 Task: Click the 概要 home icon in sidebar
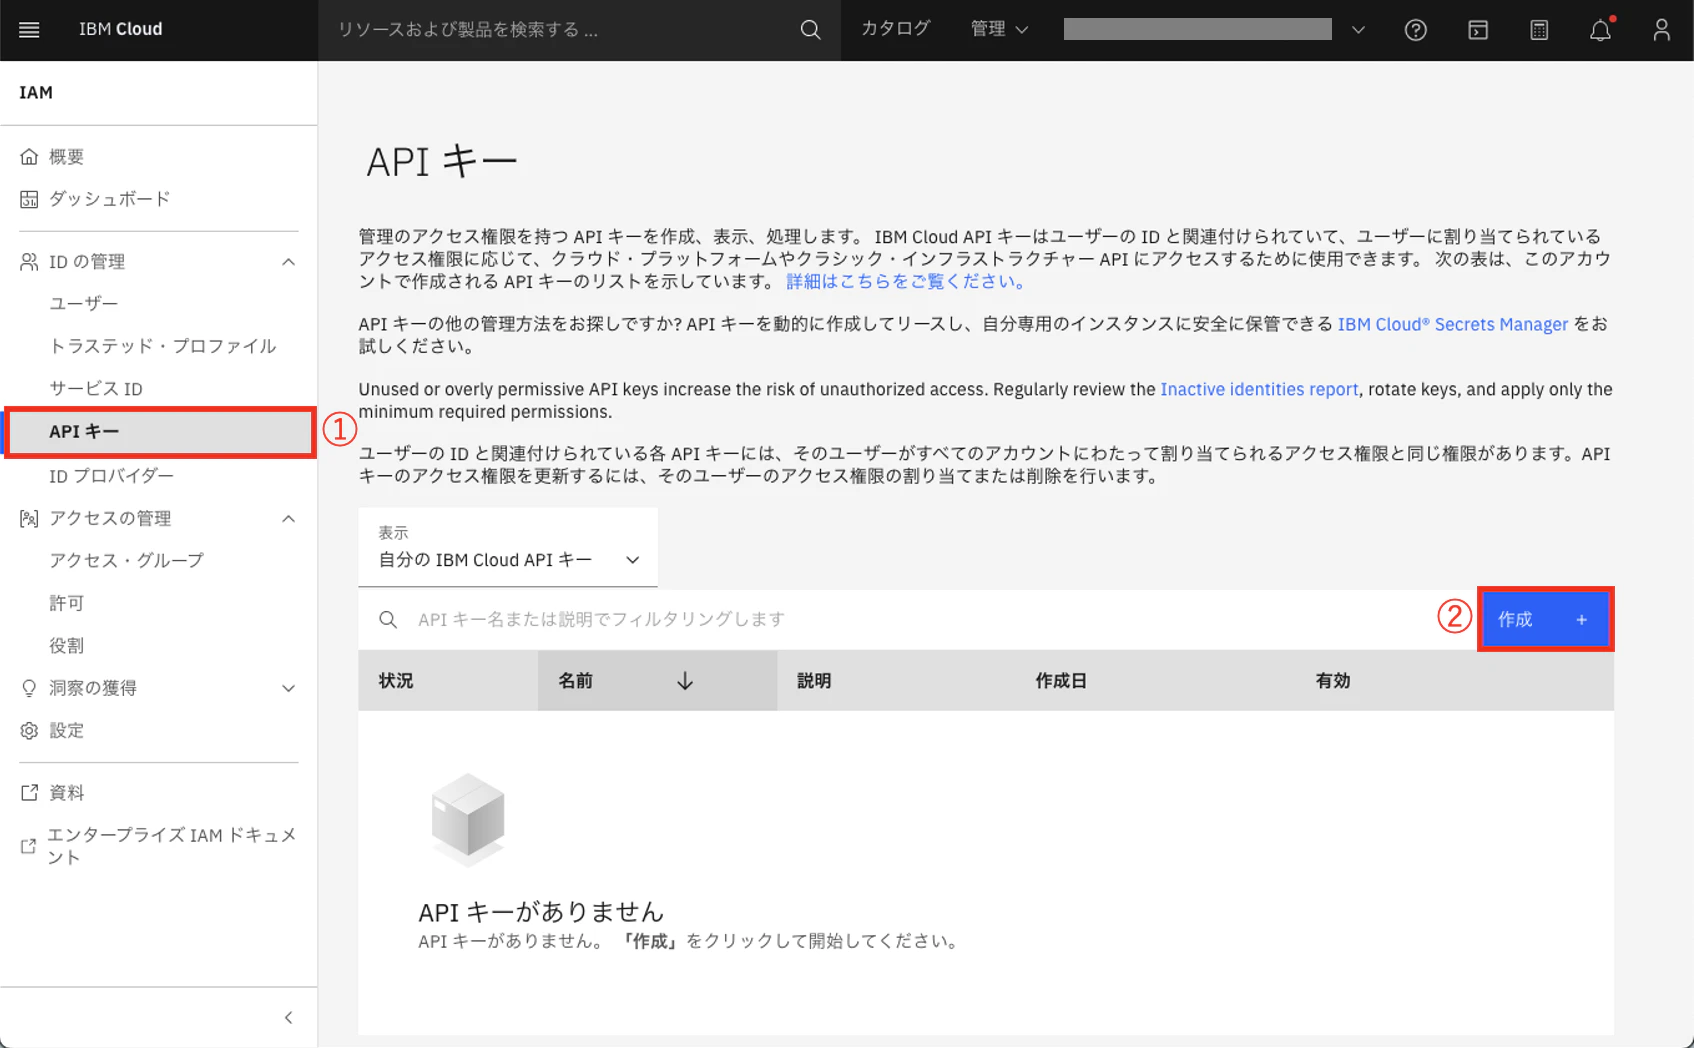[x=29, y=157]
